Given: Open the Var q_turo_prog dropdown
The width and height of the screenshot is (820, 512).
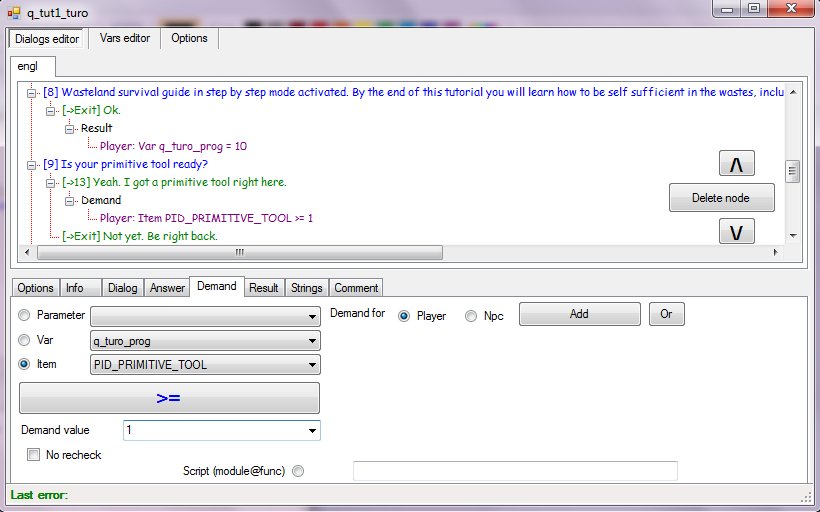Looking at the screenshot, I should pyautogui.click(x=312, y=341).
